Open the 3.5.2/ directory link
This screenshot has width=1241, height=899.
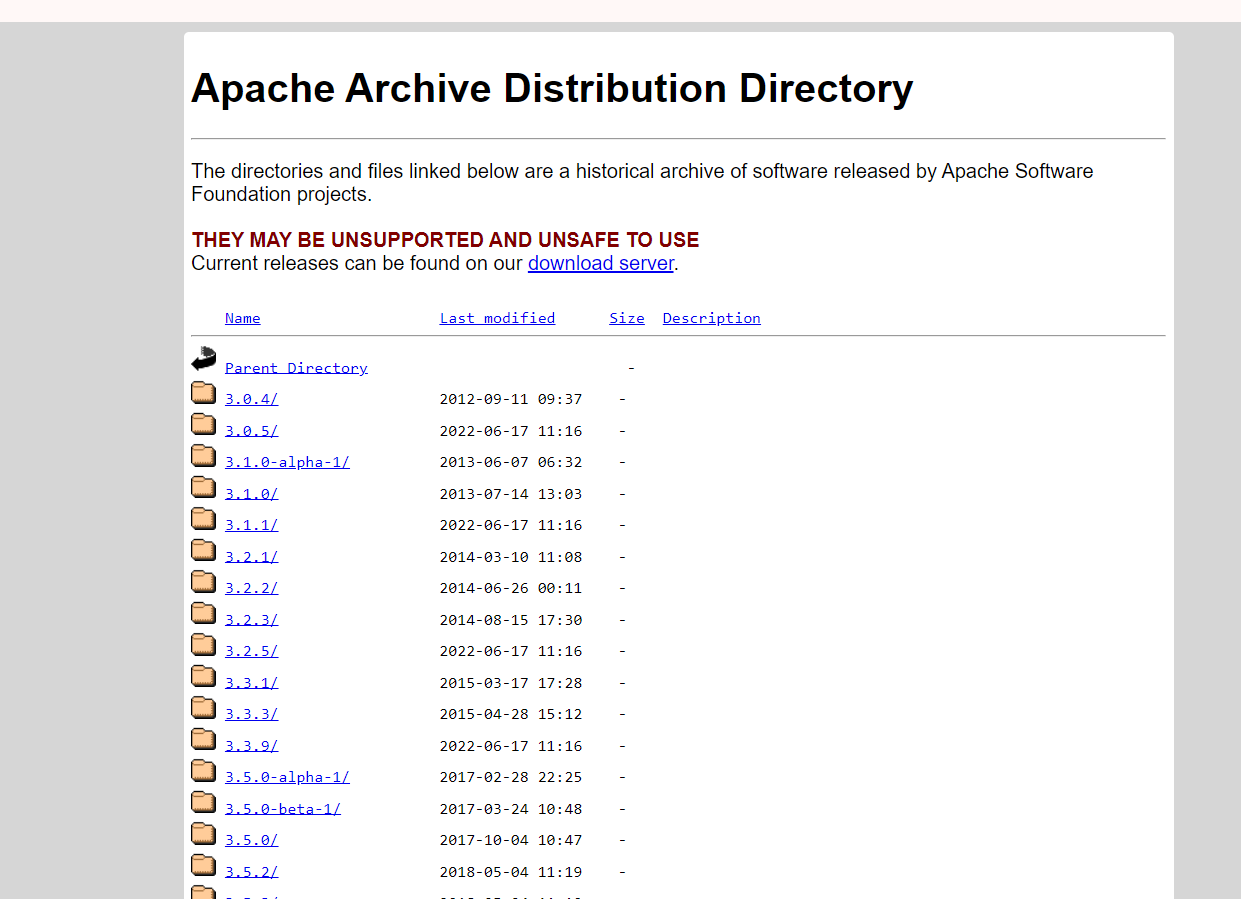(251, 872)
